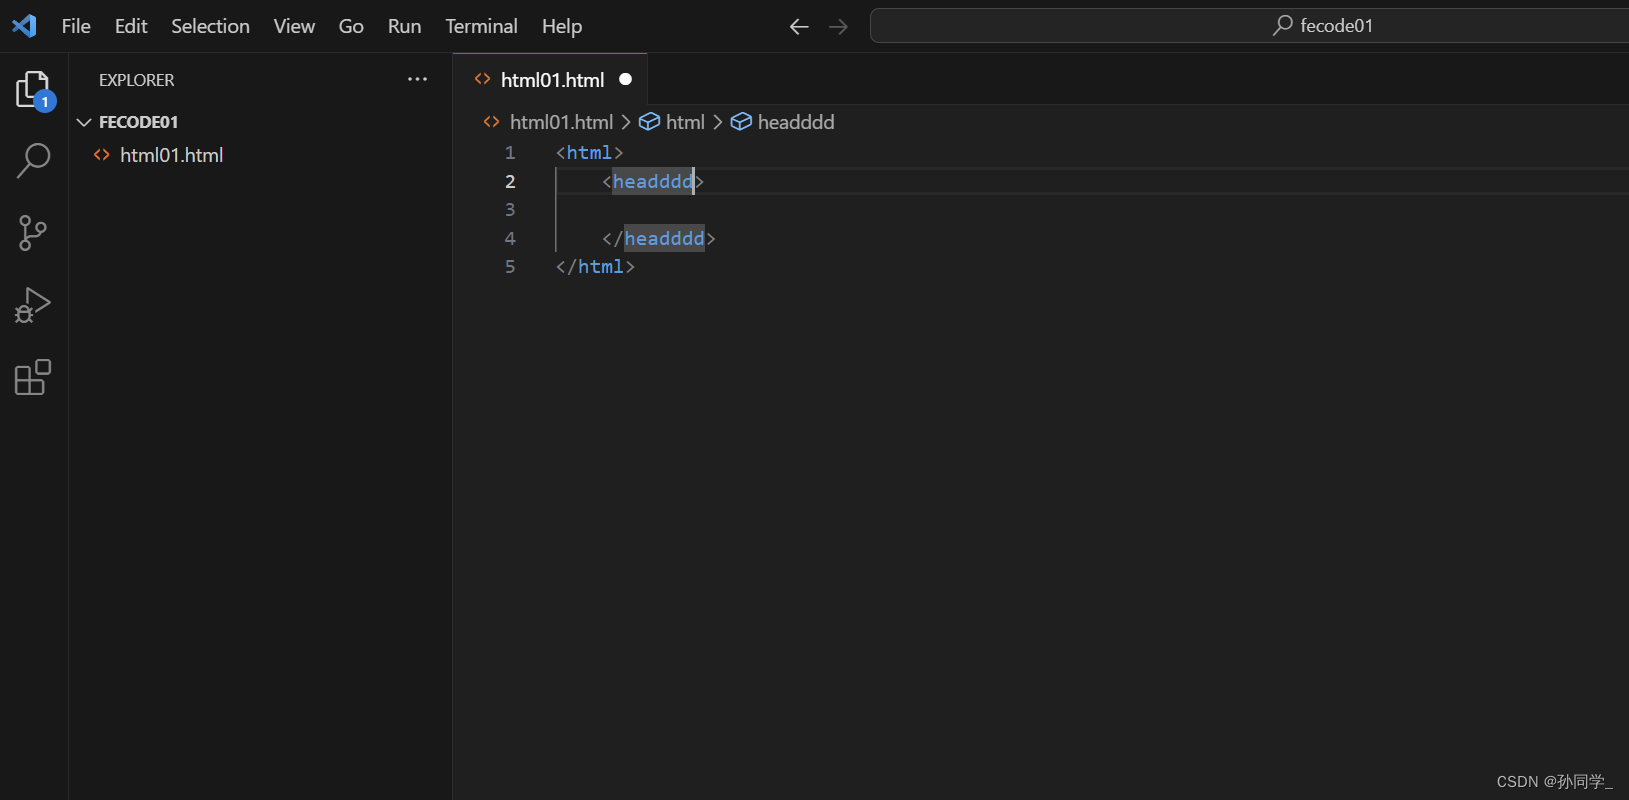Click the html breadcrumb item
The image size is (1629, 800).
(x=685, y=122)
